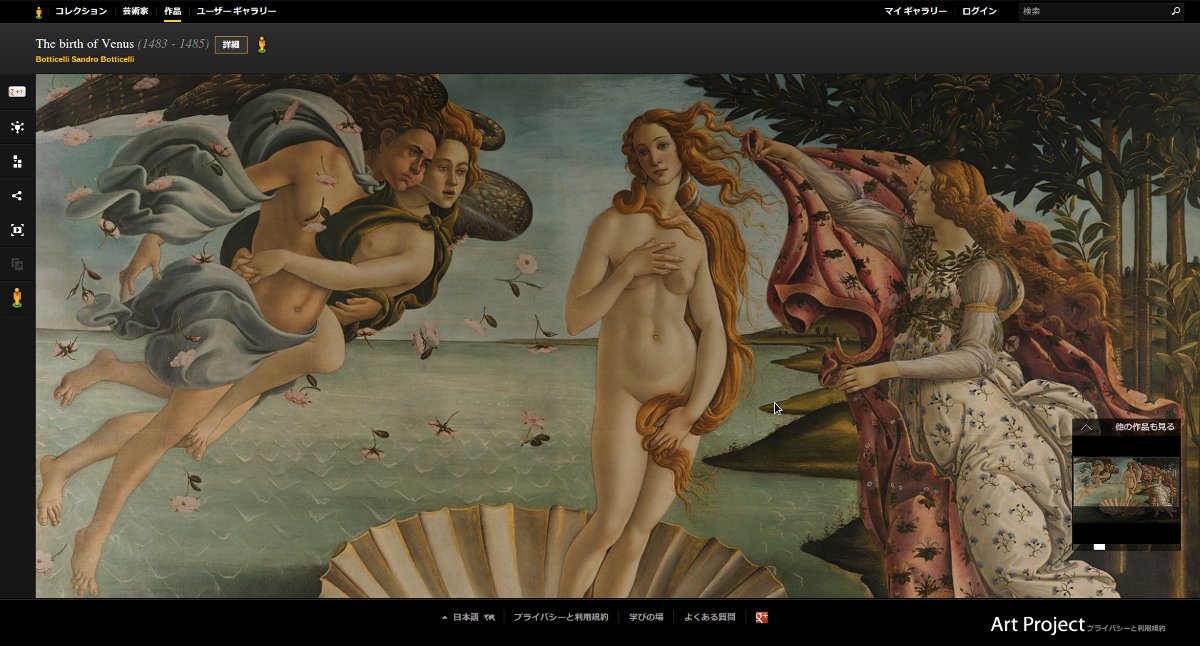Click the red Google+ icon in footer
This screenshot has width=1200, height=646.
pos(762,617)
